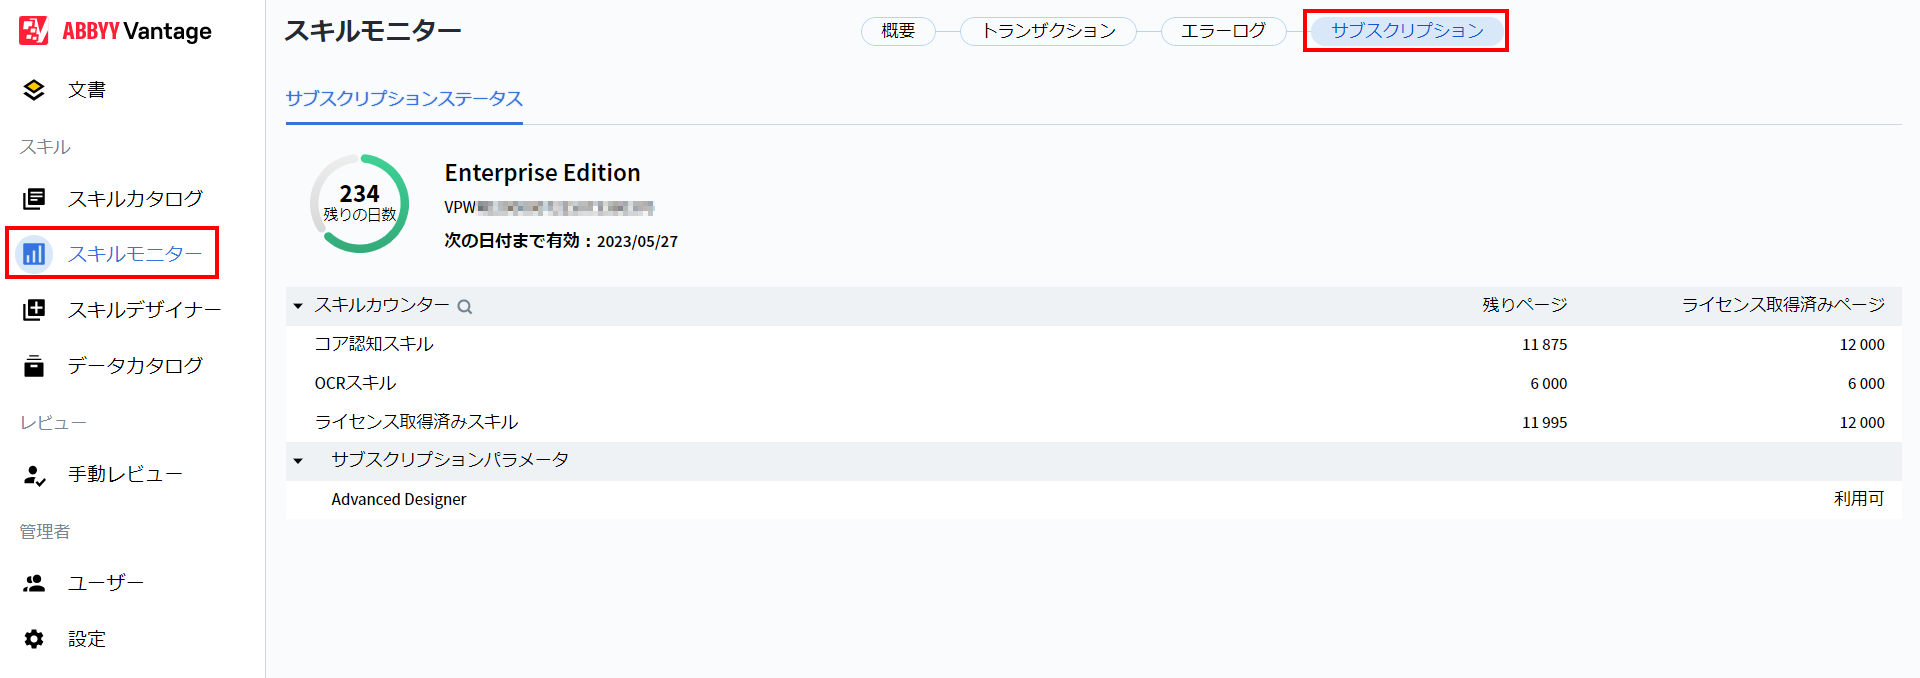Open スキルデザイナー in the sidebar
The width and height of the screenshot is (1920, 678).
pos(145,310)
